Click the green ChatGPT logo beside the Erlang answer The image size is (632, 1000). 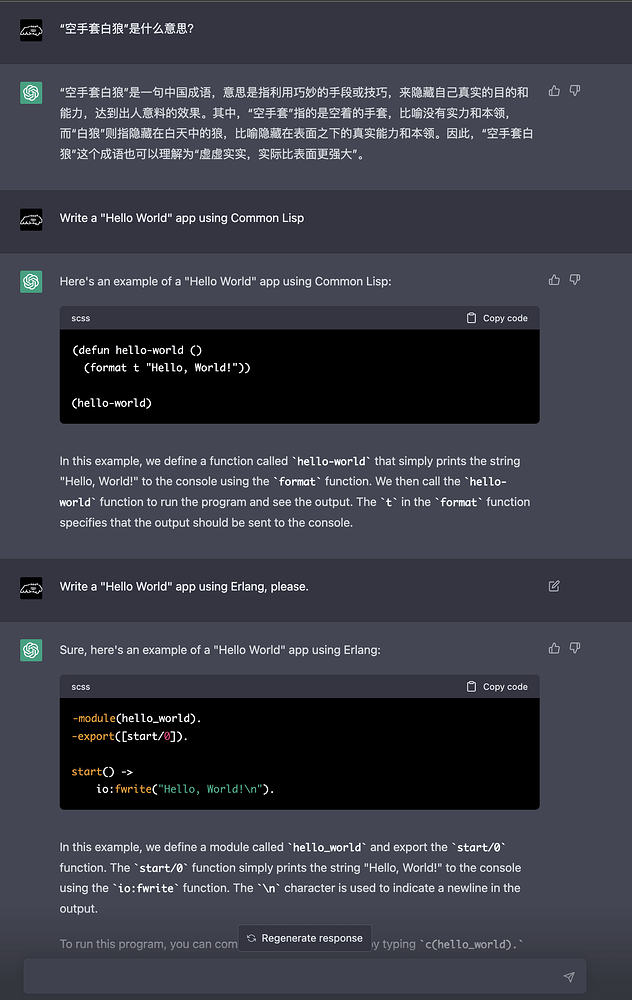point(31,649)
